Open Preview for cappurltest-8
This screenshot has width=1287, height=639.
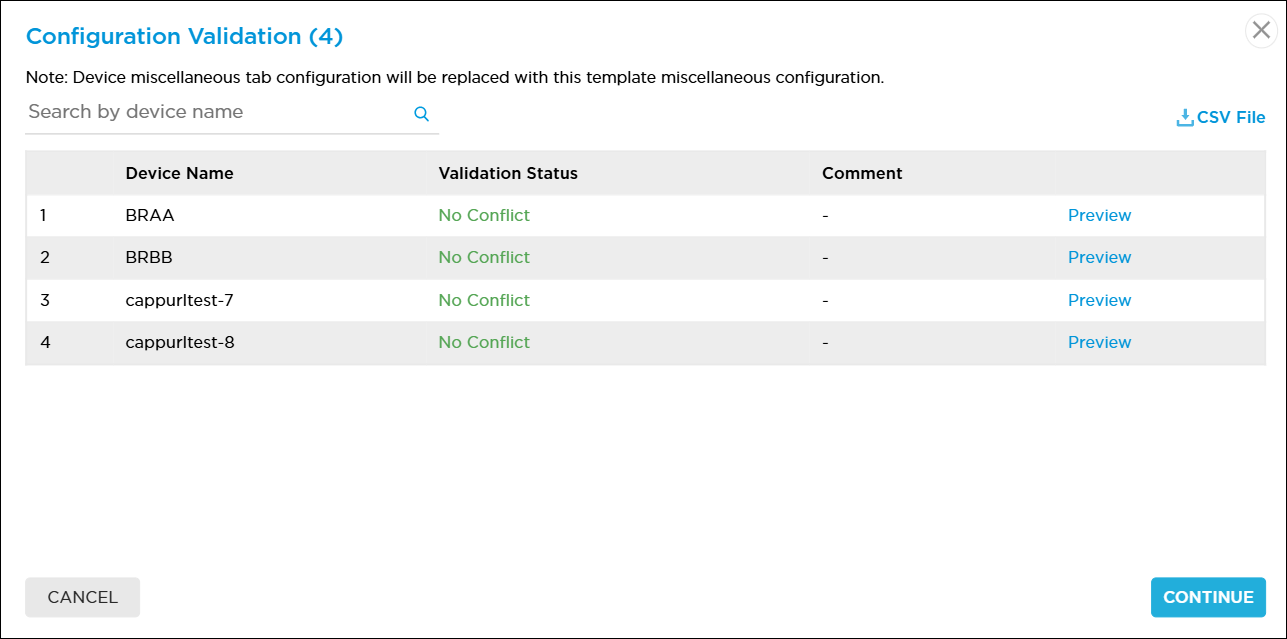pyautogui.click(x=1099, y=342)
